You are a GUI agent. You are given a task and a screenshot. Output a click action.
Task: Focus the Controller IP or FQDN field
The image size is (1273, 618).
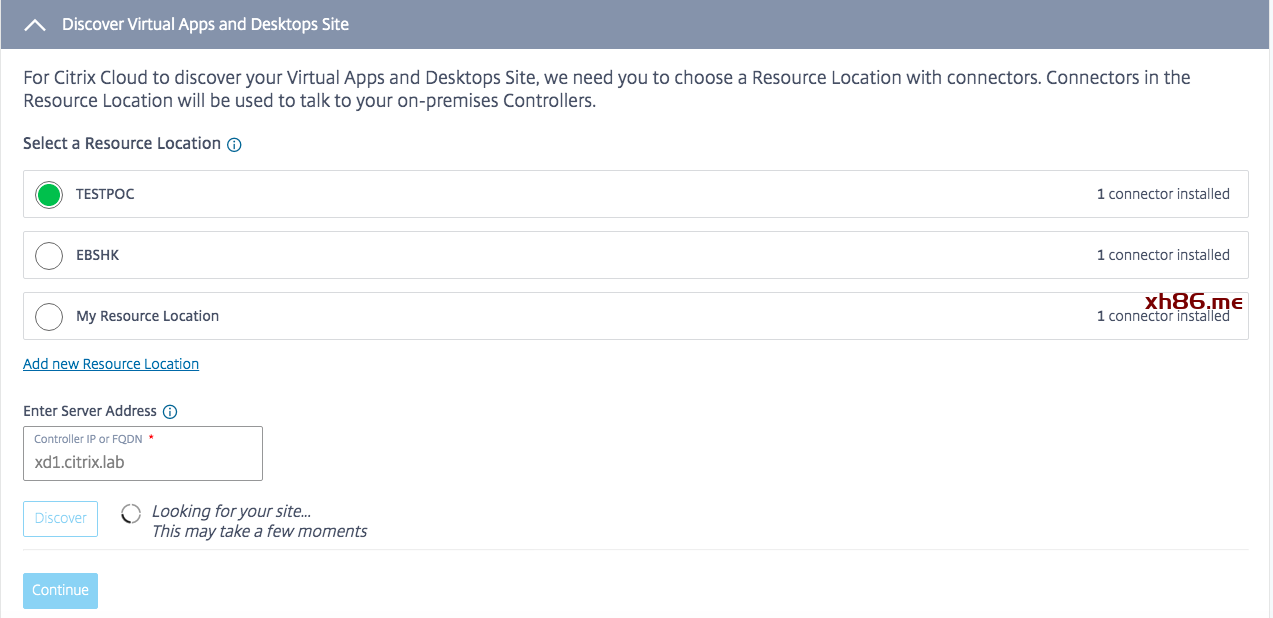click(143, 454)
